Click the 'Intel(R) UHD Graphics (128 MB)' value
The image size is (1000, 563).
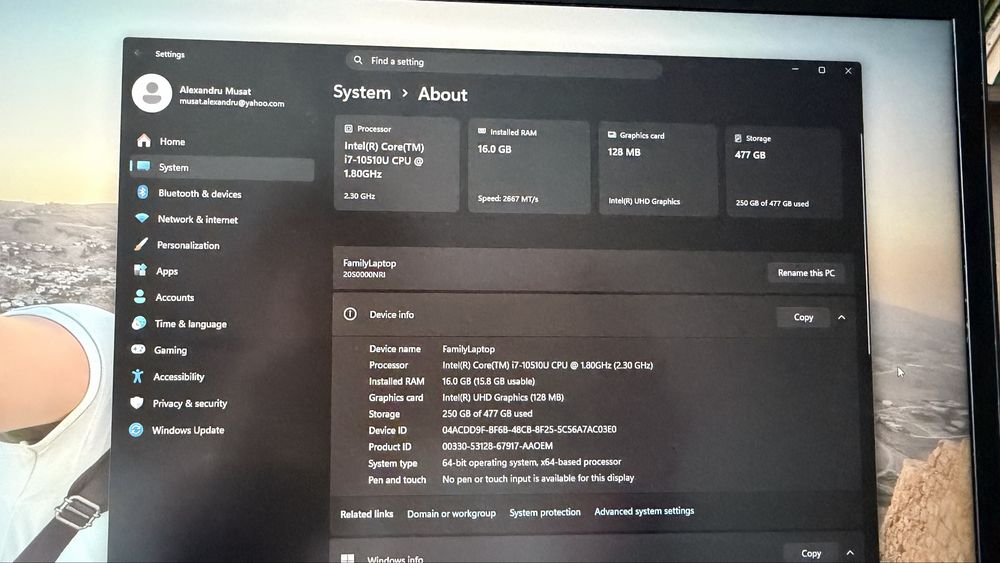point(503,397)
